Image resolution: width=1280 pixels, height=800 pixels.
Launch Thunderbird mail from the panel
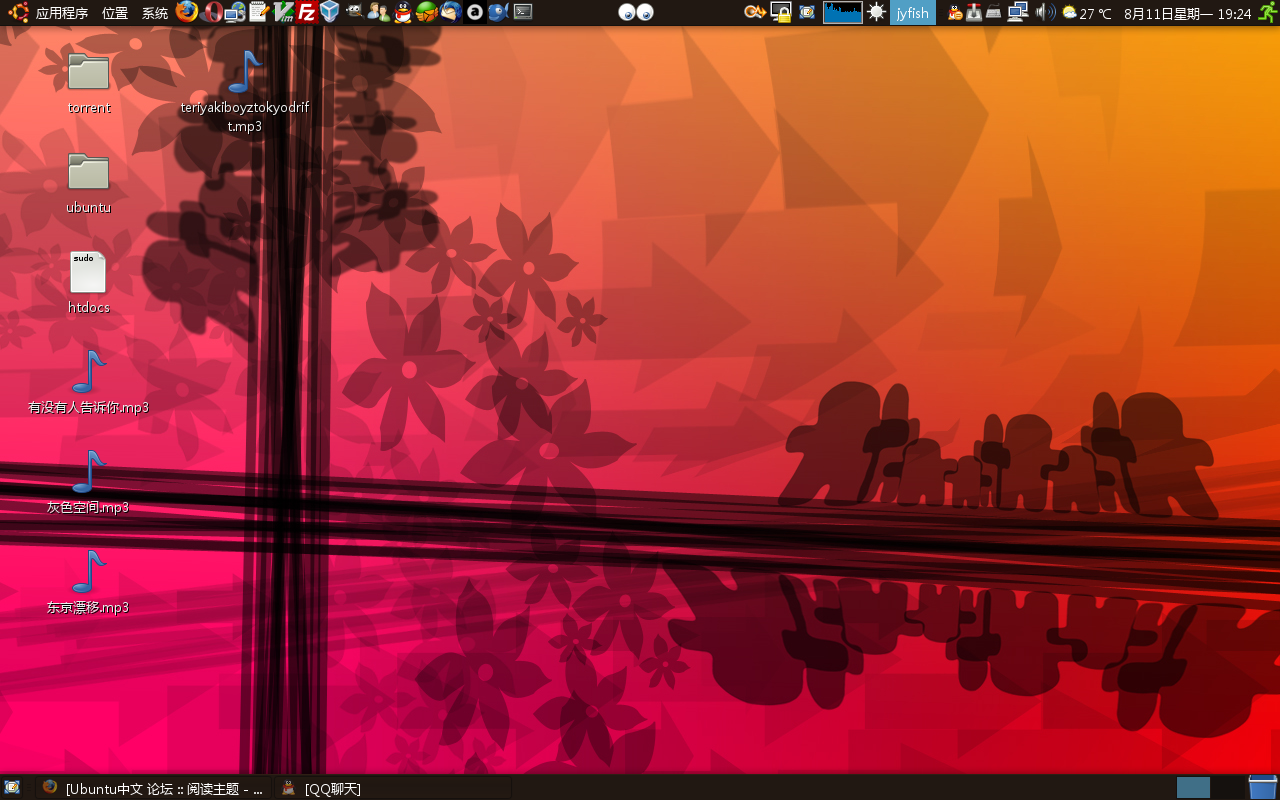coord(450,12)
